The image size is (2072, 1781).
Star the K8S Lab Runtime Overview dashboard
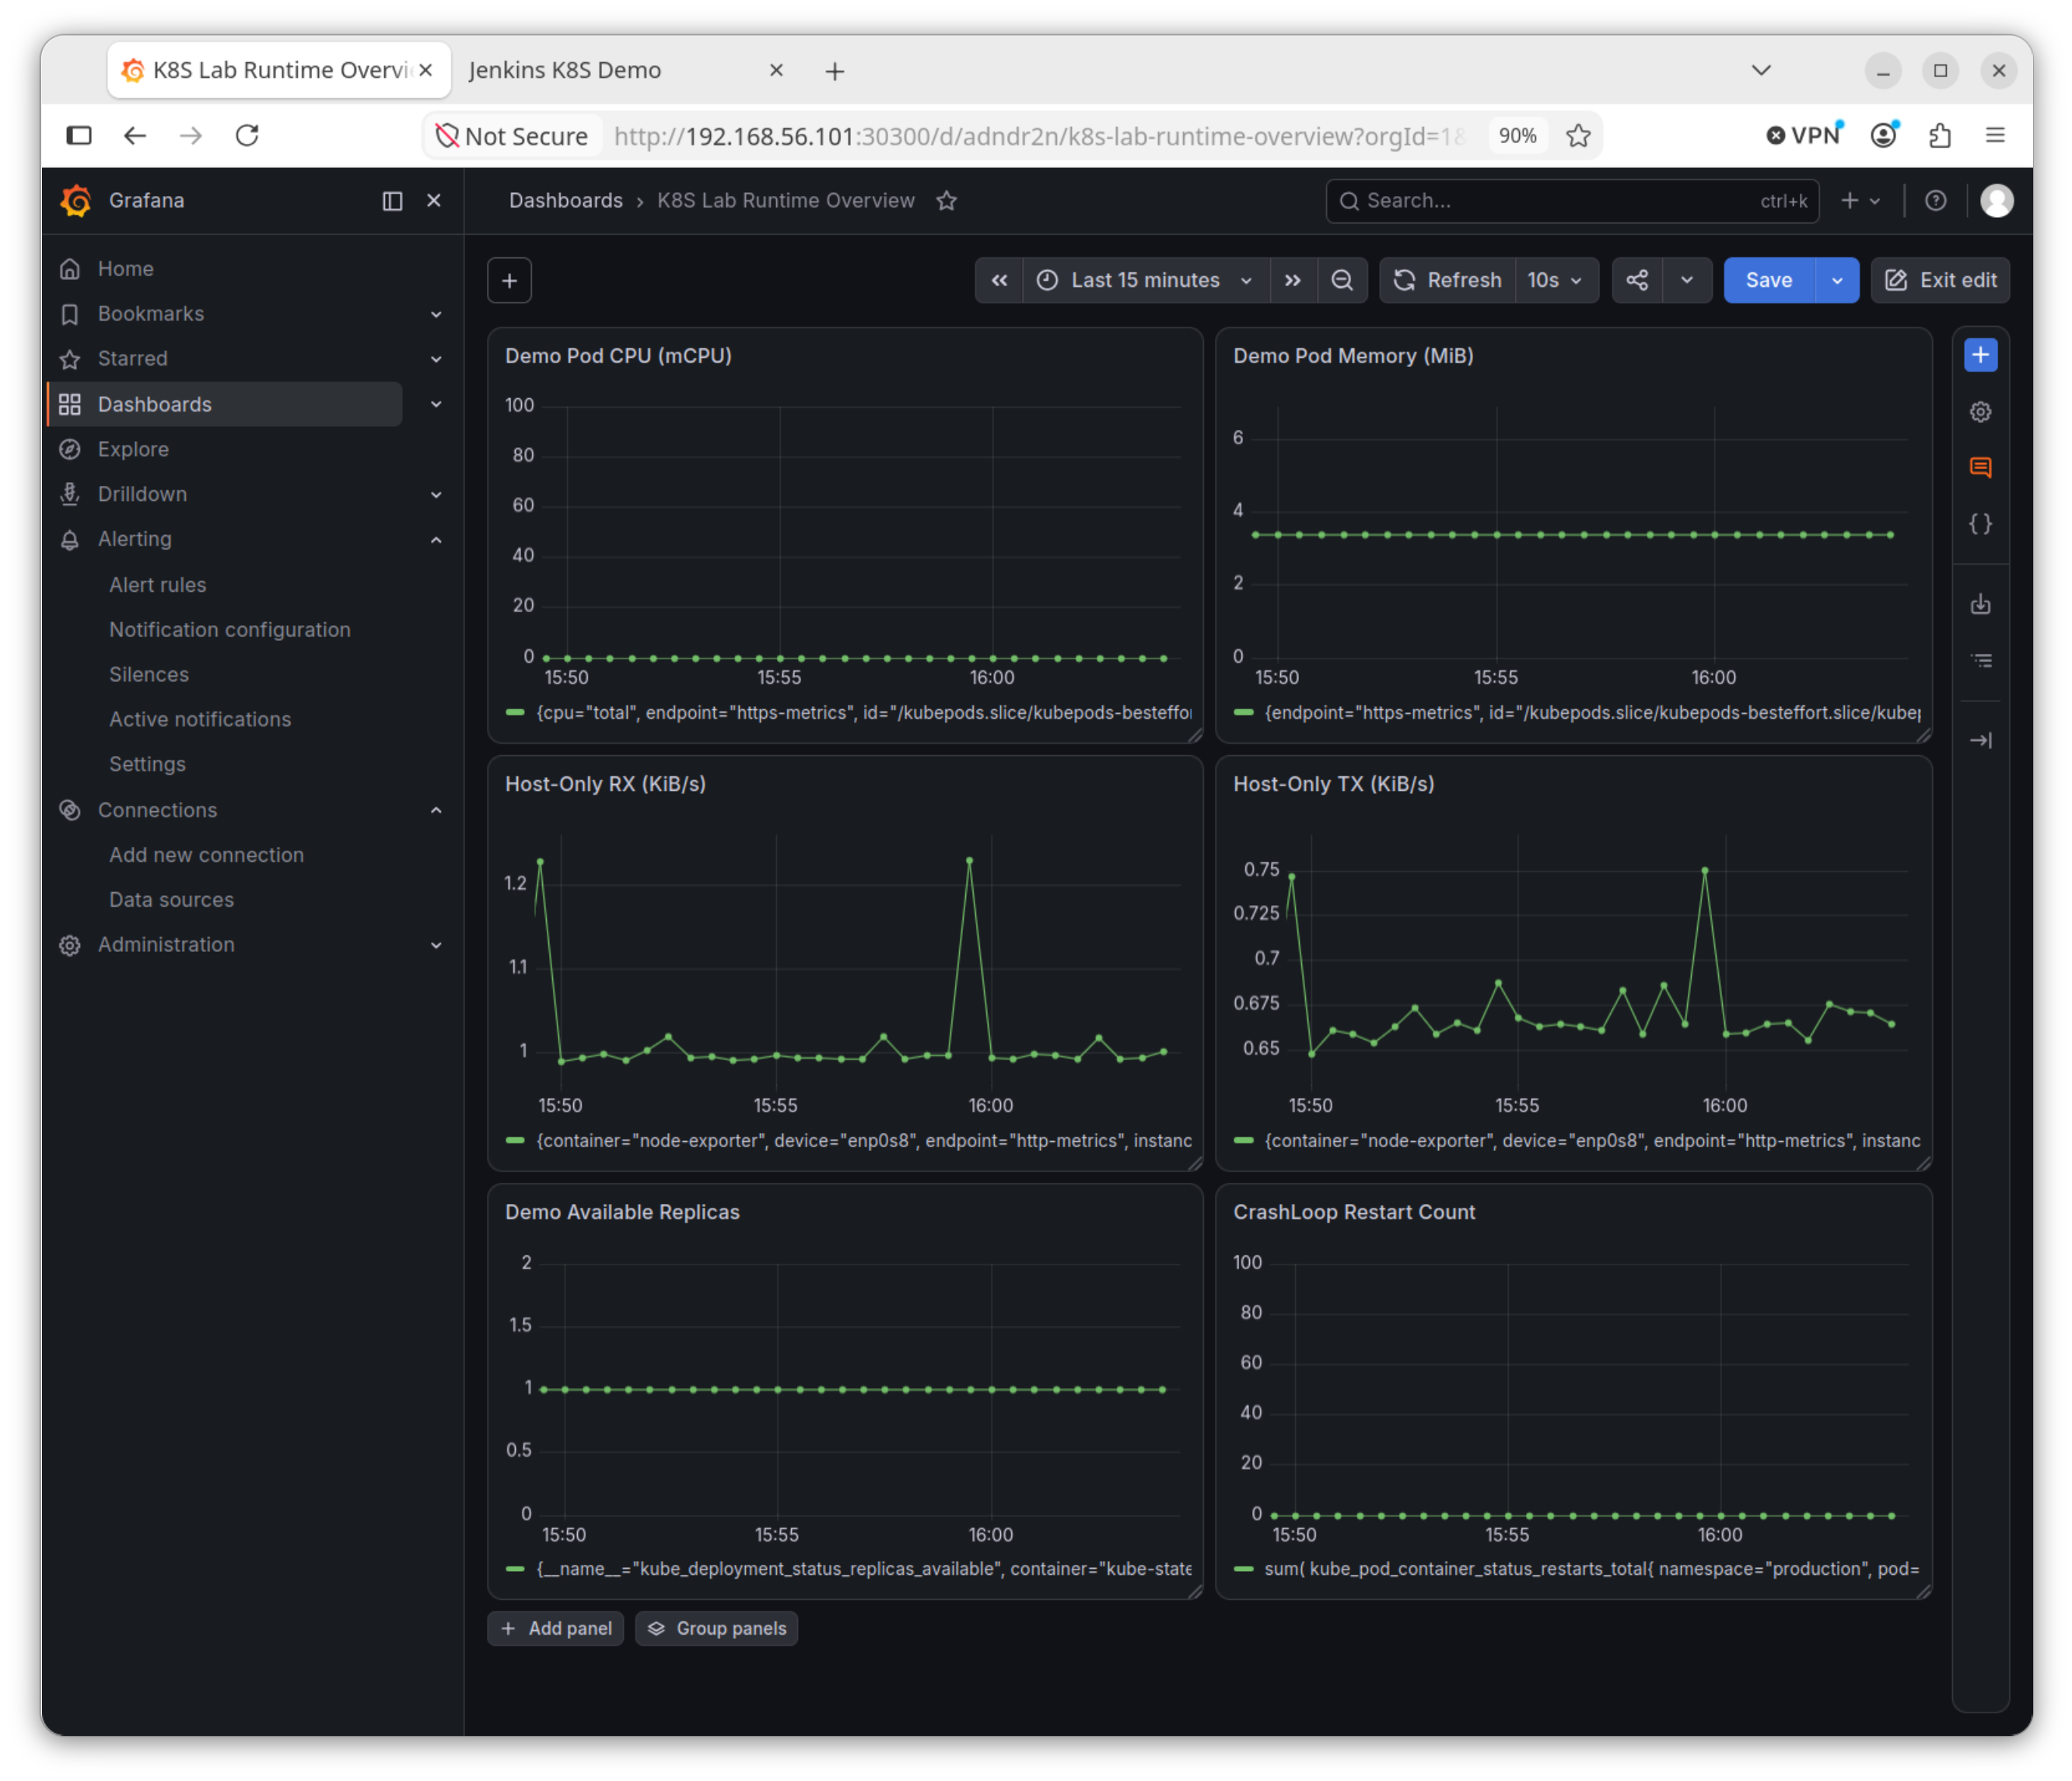coord(947,201)
